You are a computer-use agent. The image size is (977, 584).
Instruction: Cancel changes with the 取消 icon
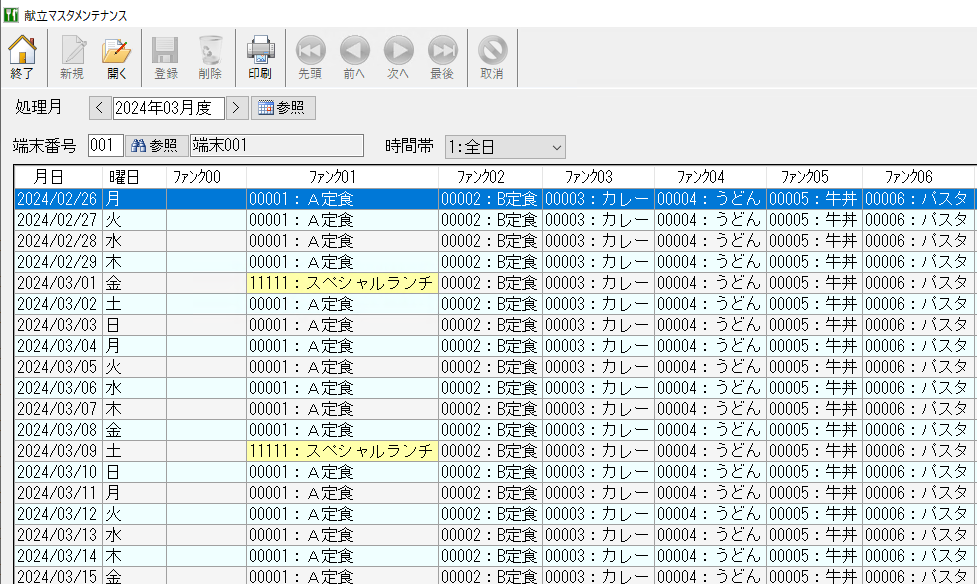[492, 57]
